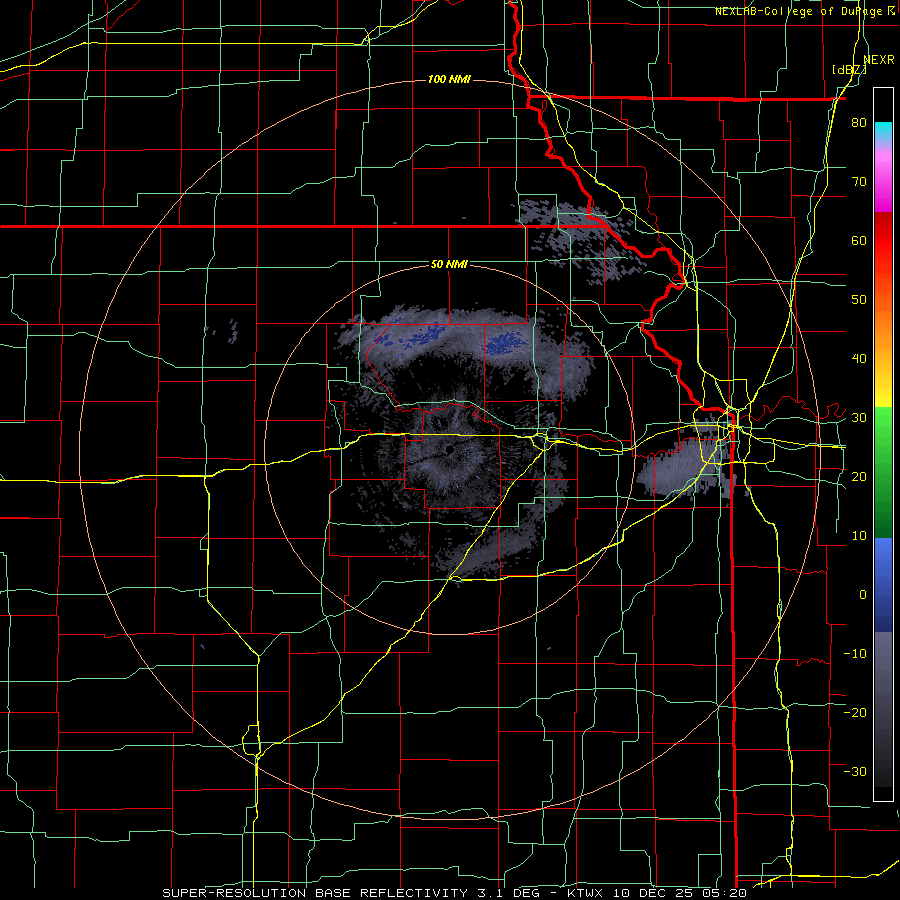Click the 50 value on the dBZ scale
Viewport: 900px width, 900px height.
point(859,300)
